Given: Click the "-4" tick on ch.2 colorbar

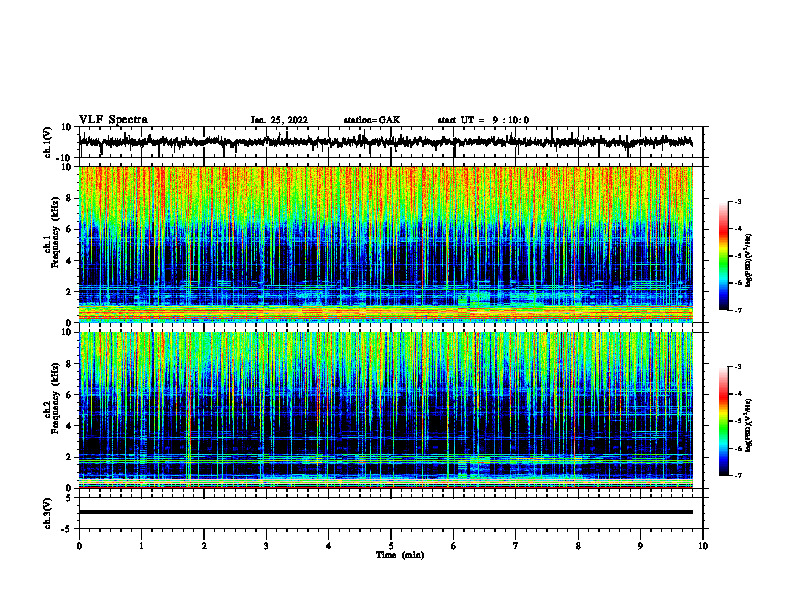Looking at the screenshot, I should click(x=737, y=394).
